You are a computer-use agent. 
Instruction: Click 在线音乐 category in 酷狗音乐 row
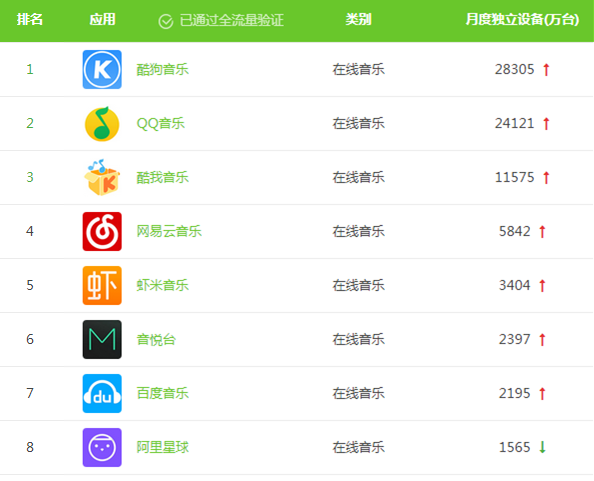358,69
